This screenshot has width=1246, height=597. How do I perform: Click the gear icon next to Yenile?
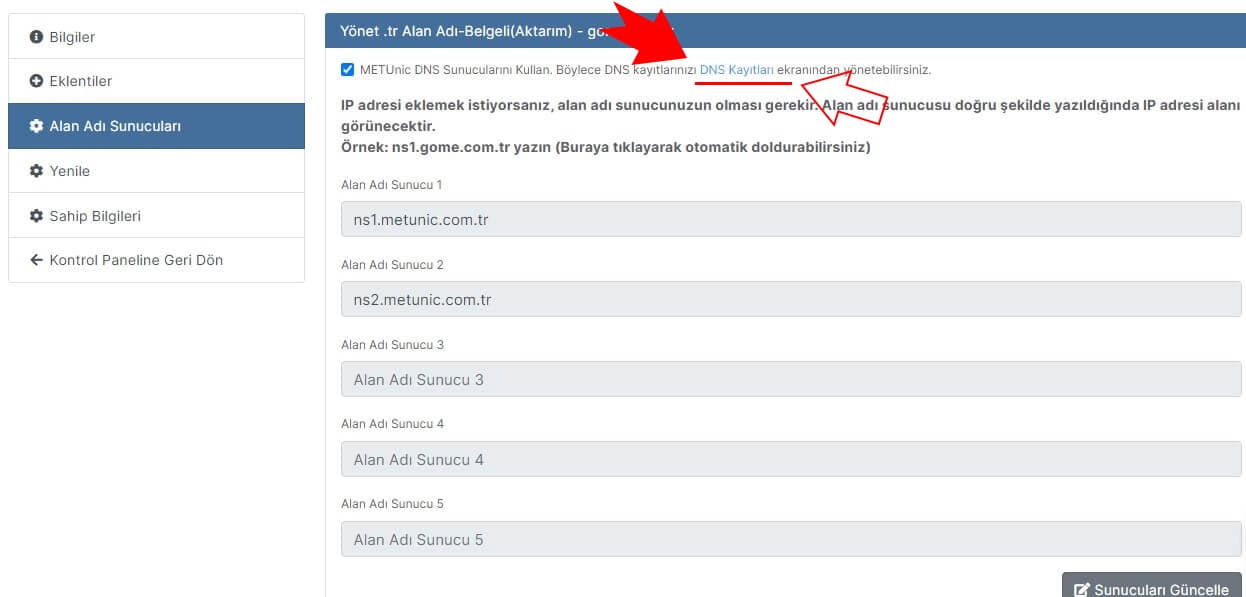point(36,171)
